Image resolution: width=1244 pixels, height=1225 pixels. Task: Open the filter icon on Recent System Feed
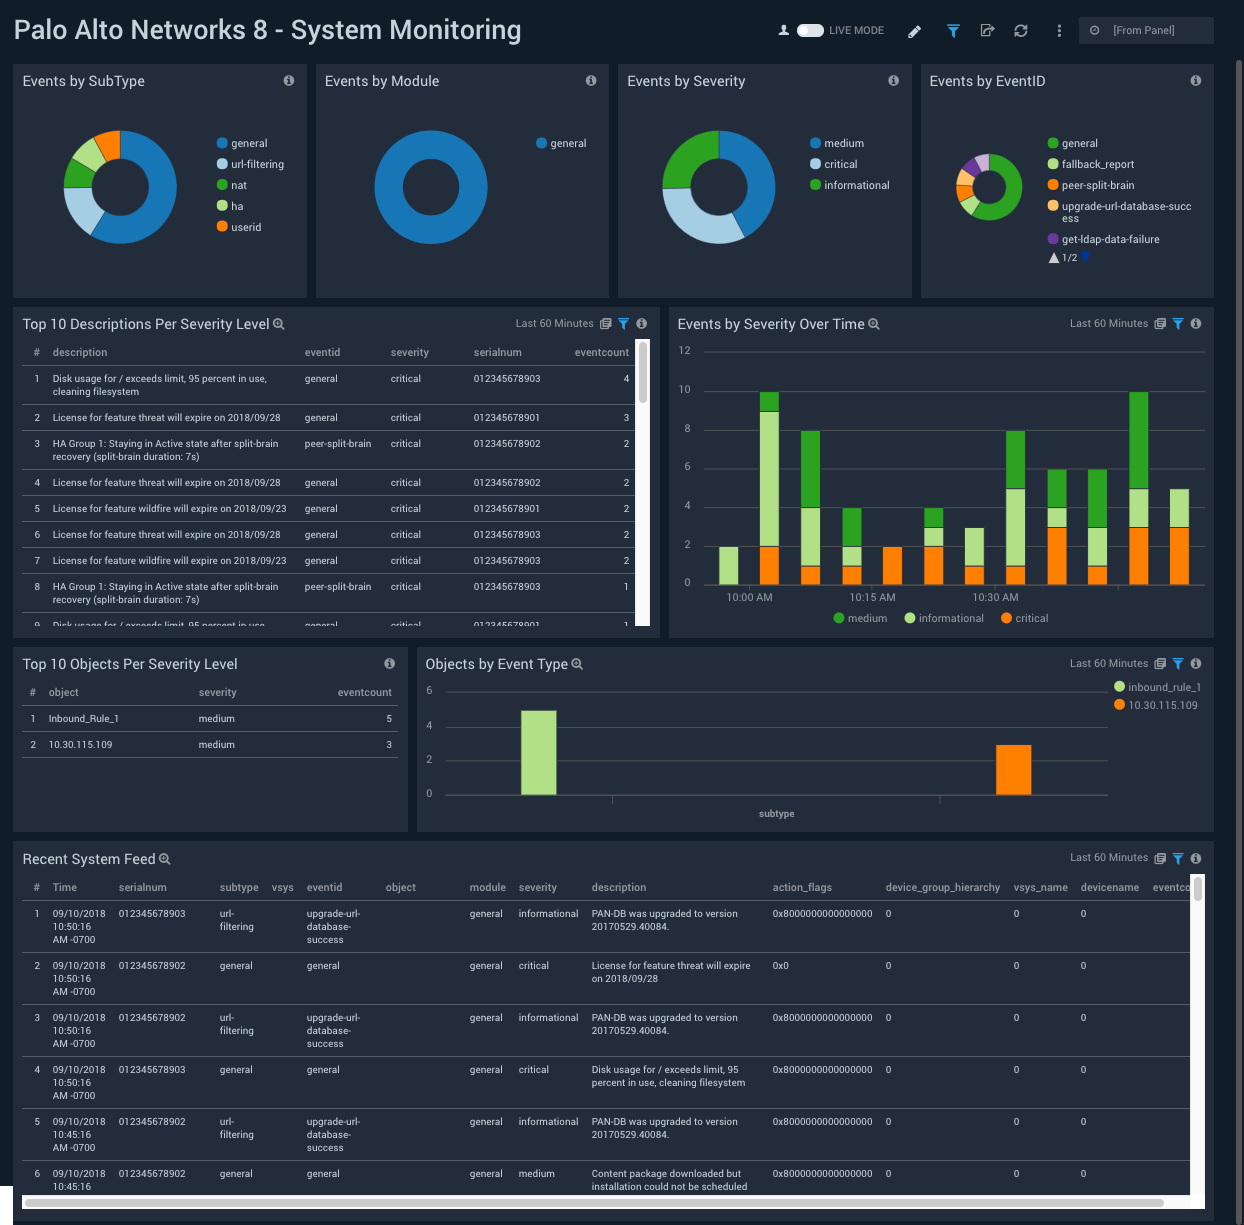pos(1178,858)
